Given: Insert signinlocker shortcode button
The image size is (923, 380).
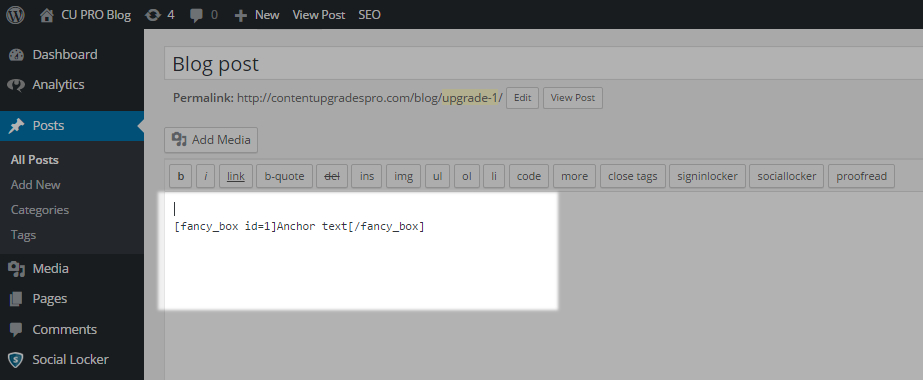Looking at the screenshot, I should pyautogui.click(x=708, y=176).
